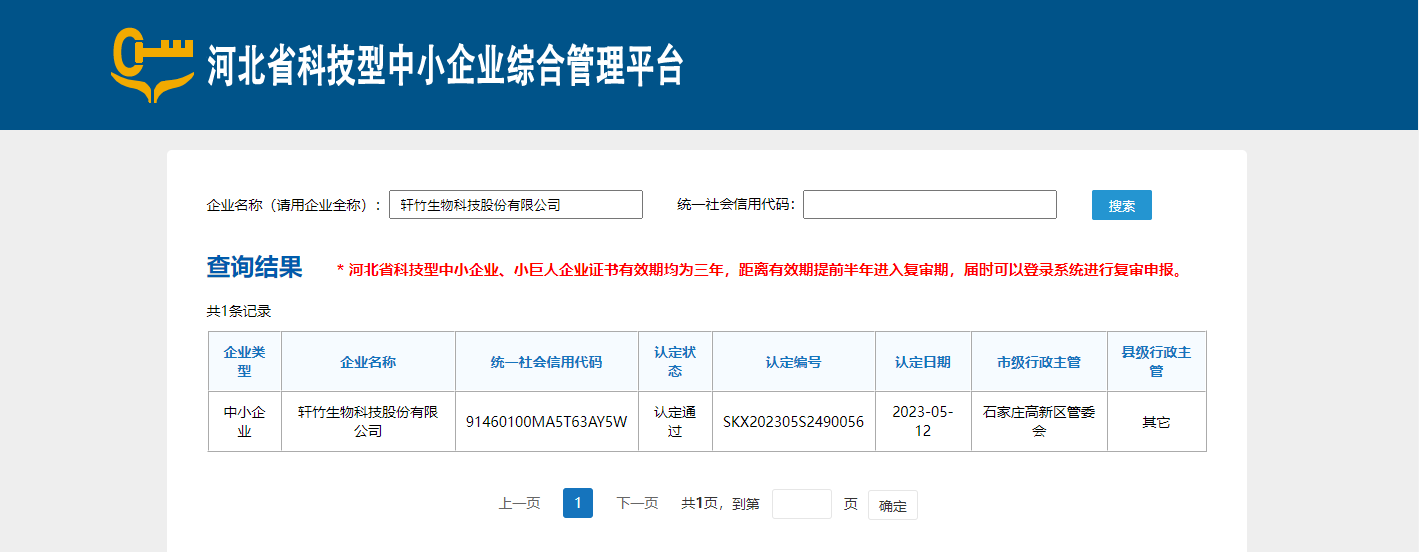Select page number 1 in pagination
1419x552 pixels.
[577, 504]
